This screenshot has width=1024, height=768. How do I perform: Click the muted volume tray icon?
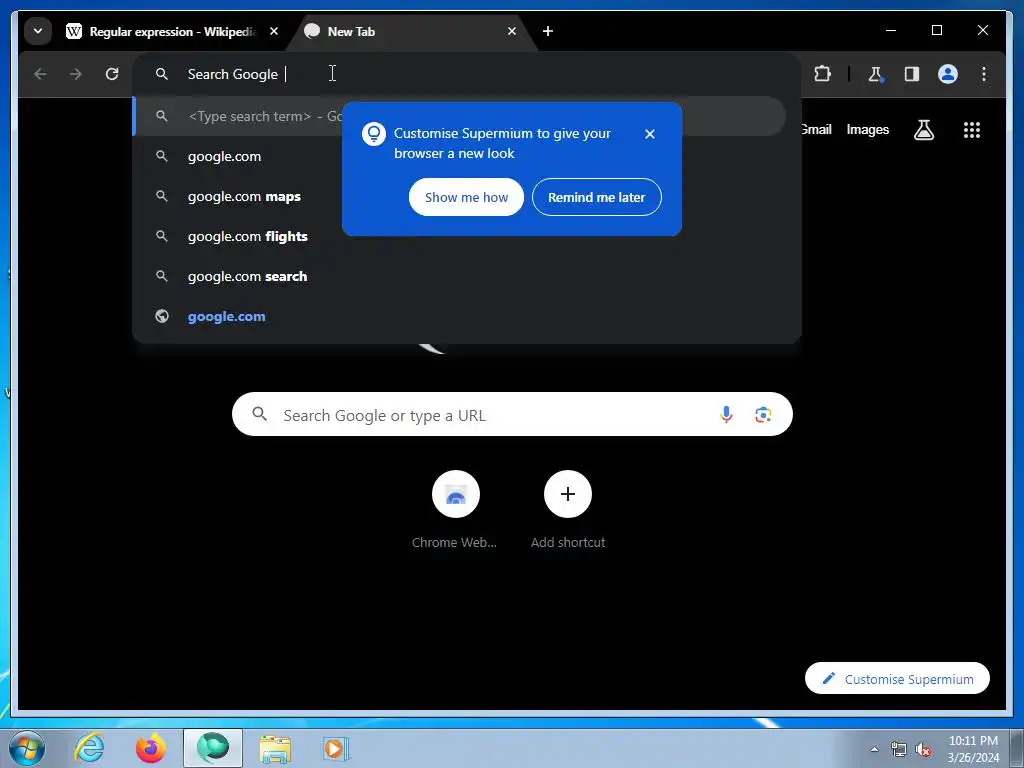point(923,749)
